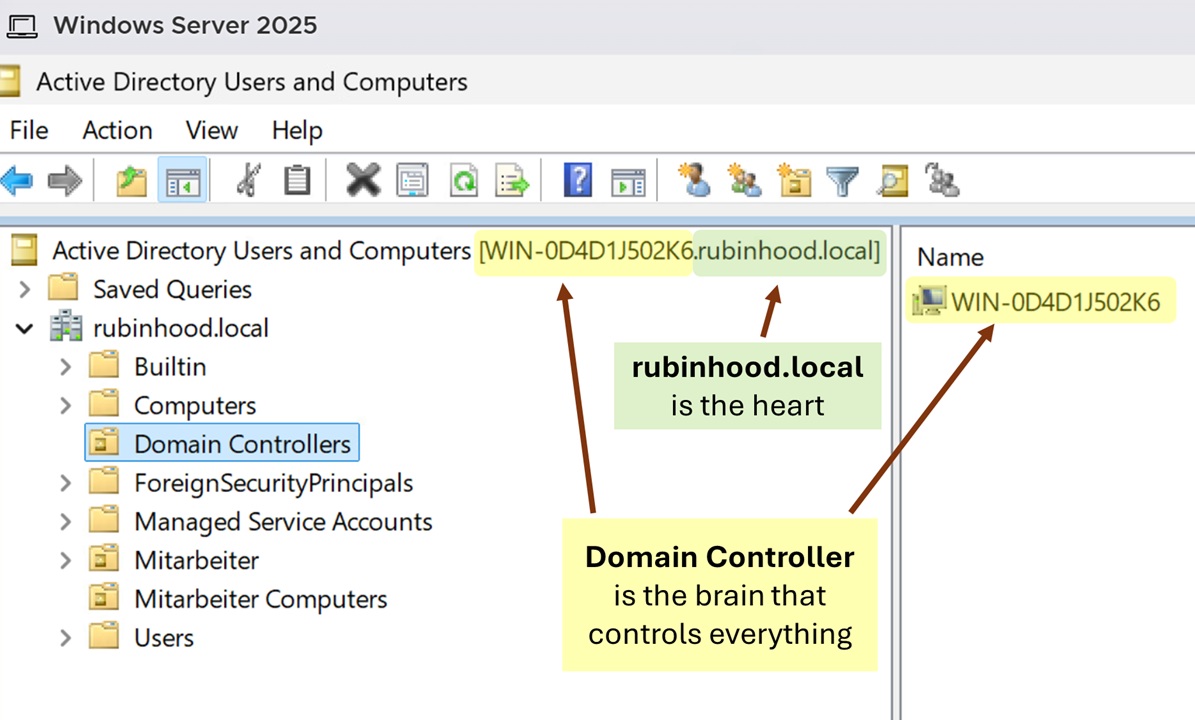Select the Users tree item

164,638
